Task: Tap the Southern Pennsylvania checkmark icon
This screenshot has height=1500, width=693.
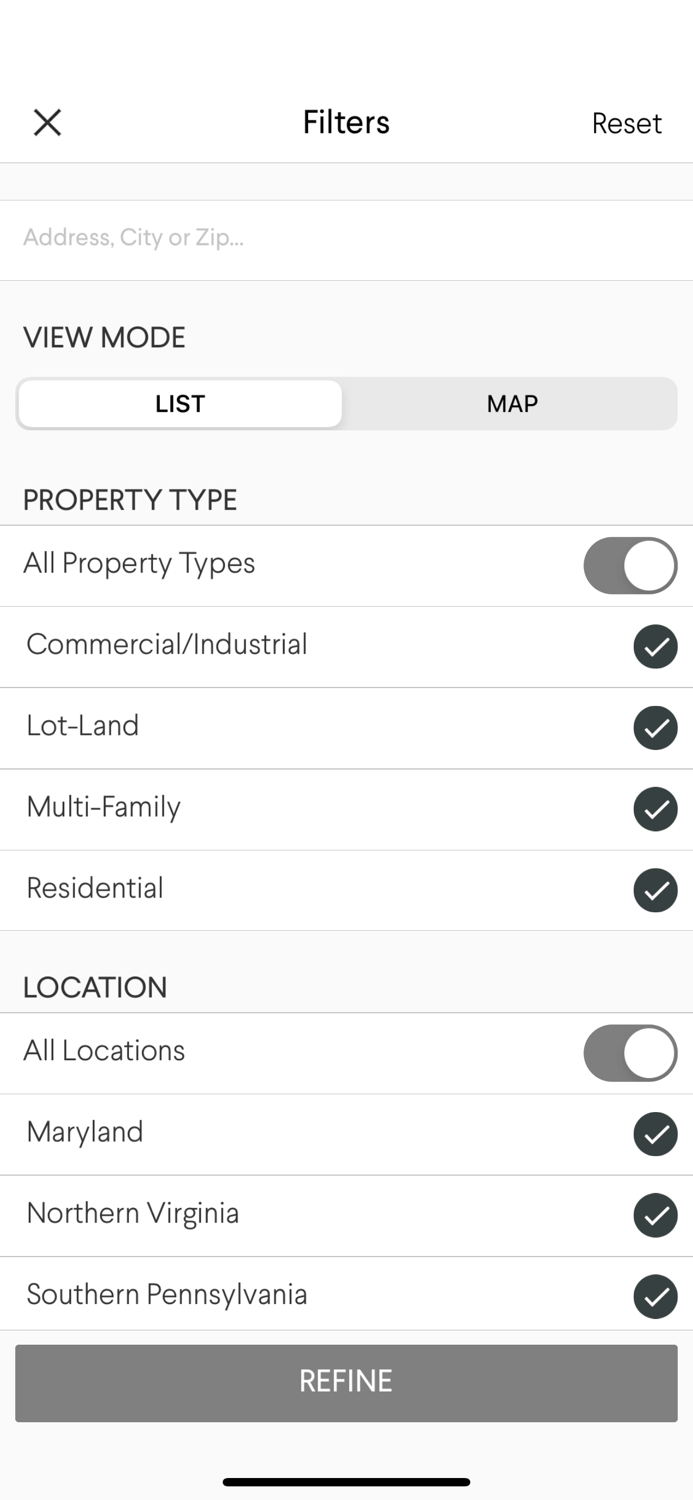Action: pyautogui.click(x=655, y=1296)
